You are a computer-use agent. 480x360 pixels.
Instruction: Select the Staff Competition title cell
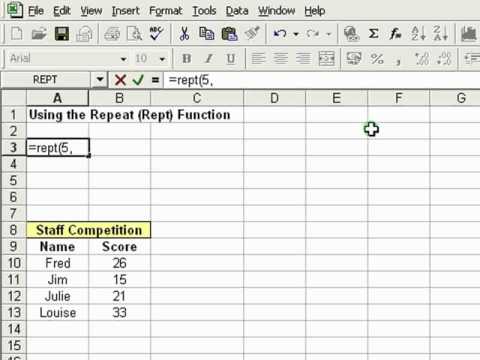(x=89, y=230)
